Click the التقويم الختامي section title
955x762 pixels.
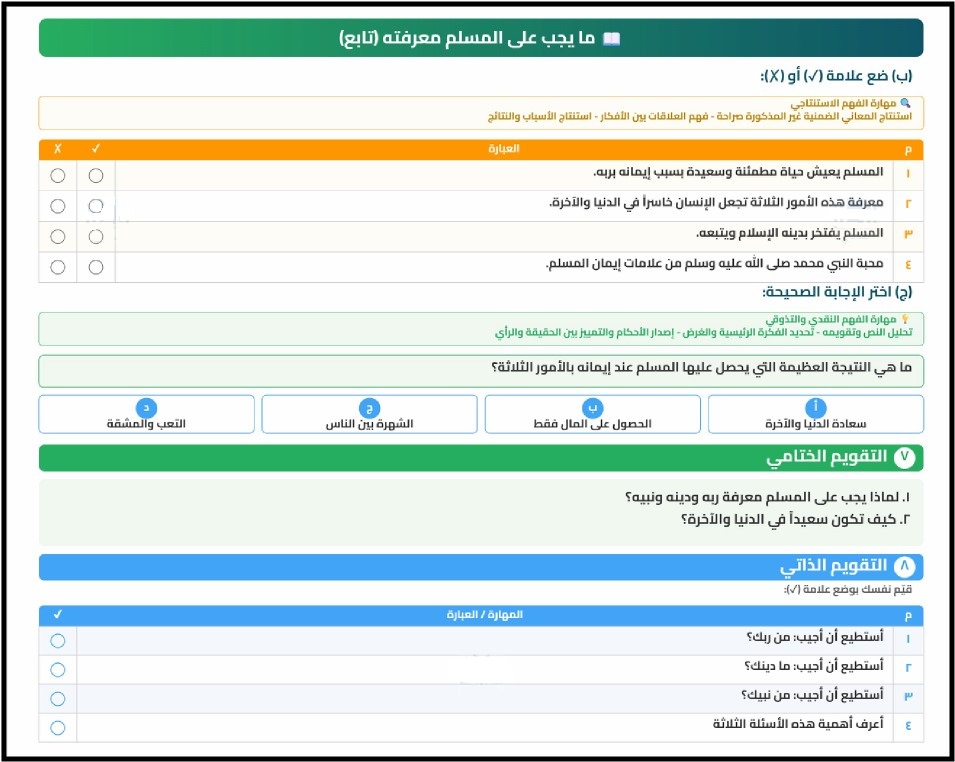click(826, 457)
